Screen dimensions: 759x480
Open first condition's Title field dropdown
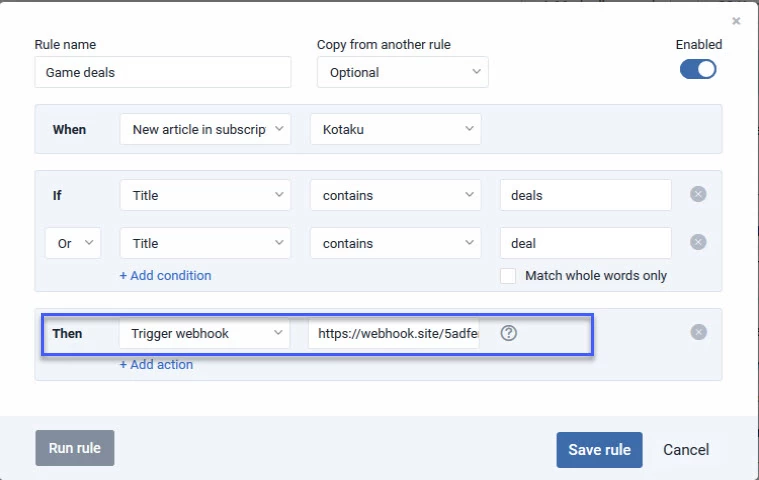pos(205,195)
